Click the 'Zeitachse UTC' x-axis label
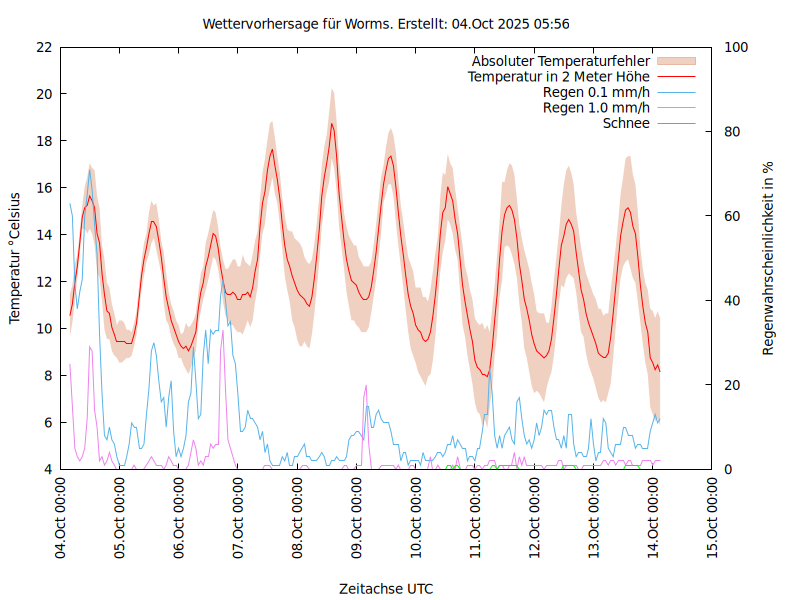This screenshot has width=800, height=600. pyautogui.click(x=386, y=588)
